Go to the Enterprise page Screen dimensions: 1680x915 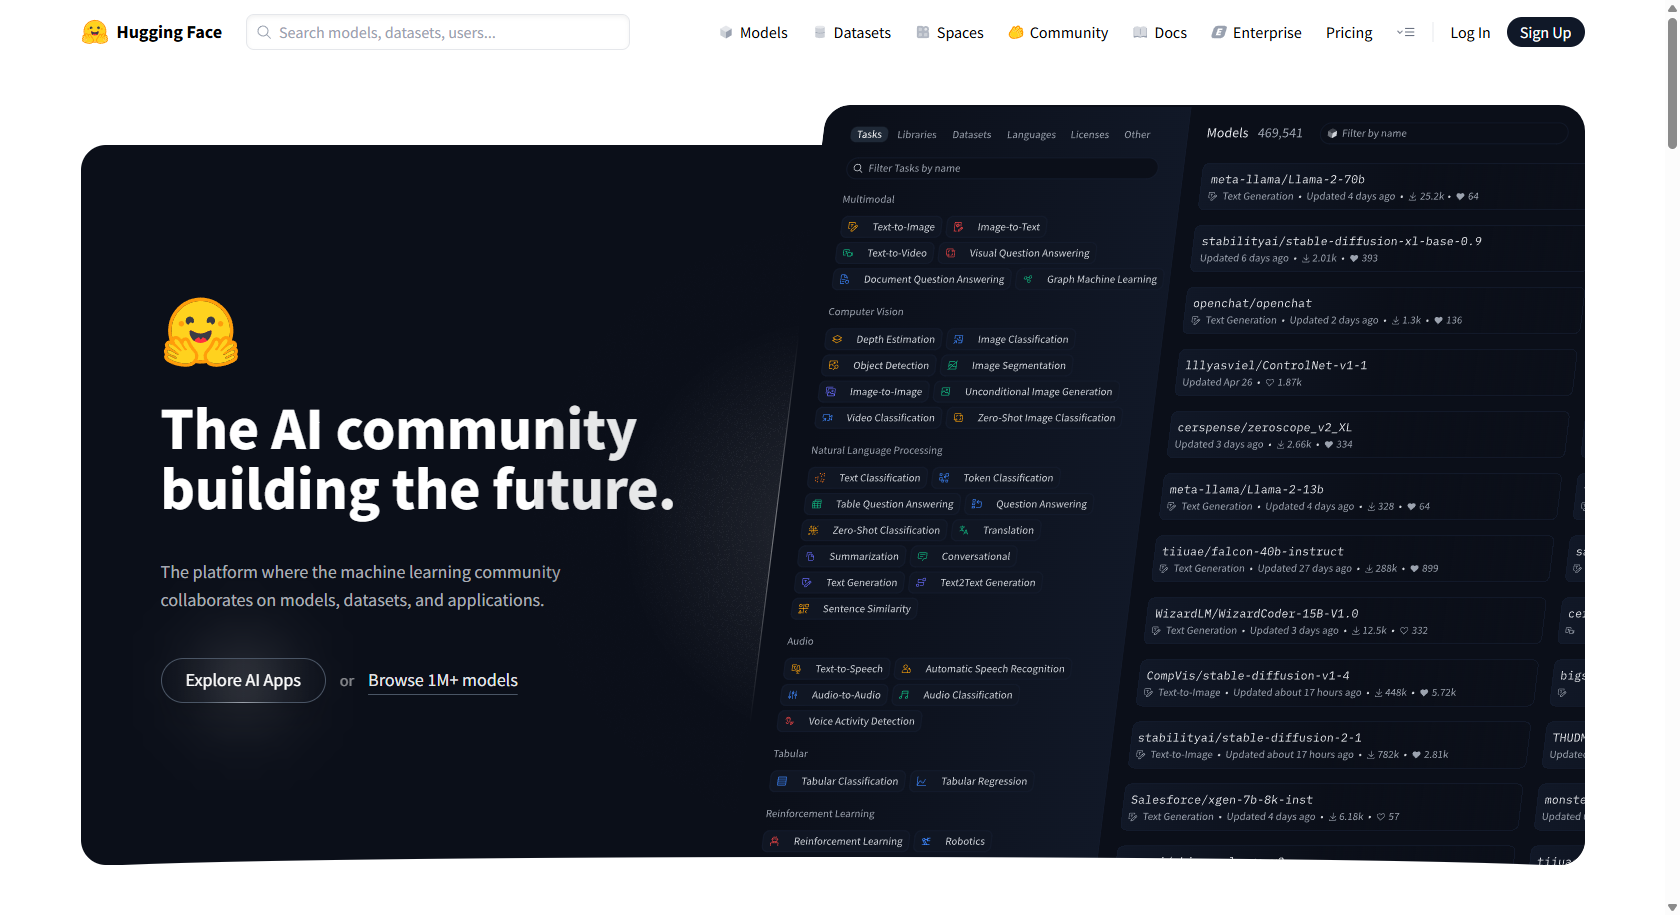coord(1257,32)
